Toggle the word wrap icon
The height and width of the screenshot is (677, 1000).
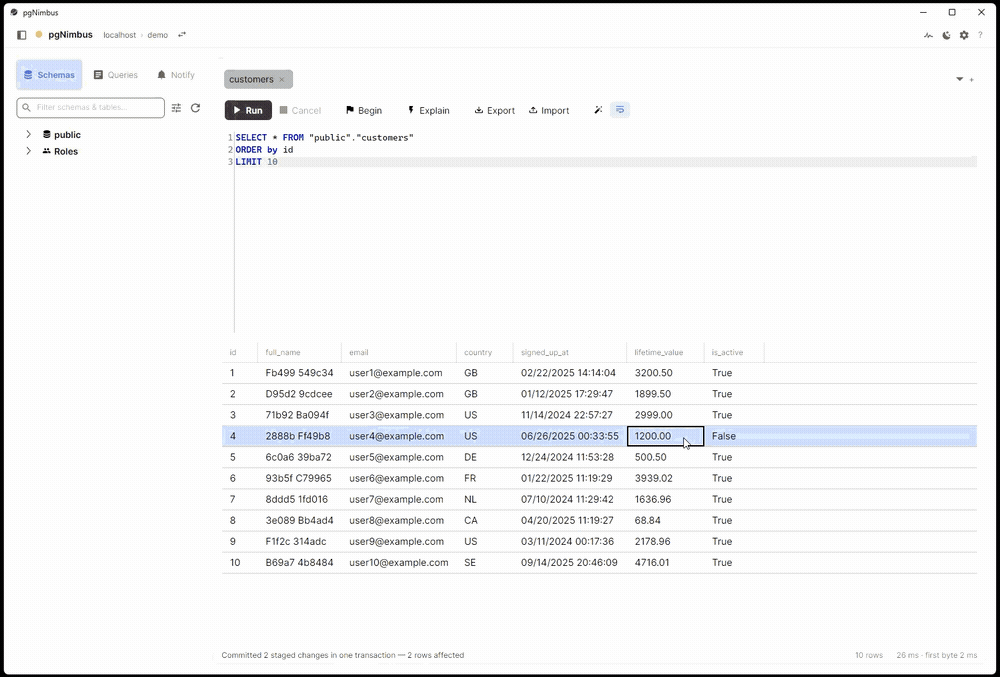[x=620, y=110]
